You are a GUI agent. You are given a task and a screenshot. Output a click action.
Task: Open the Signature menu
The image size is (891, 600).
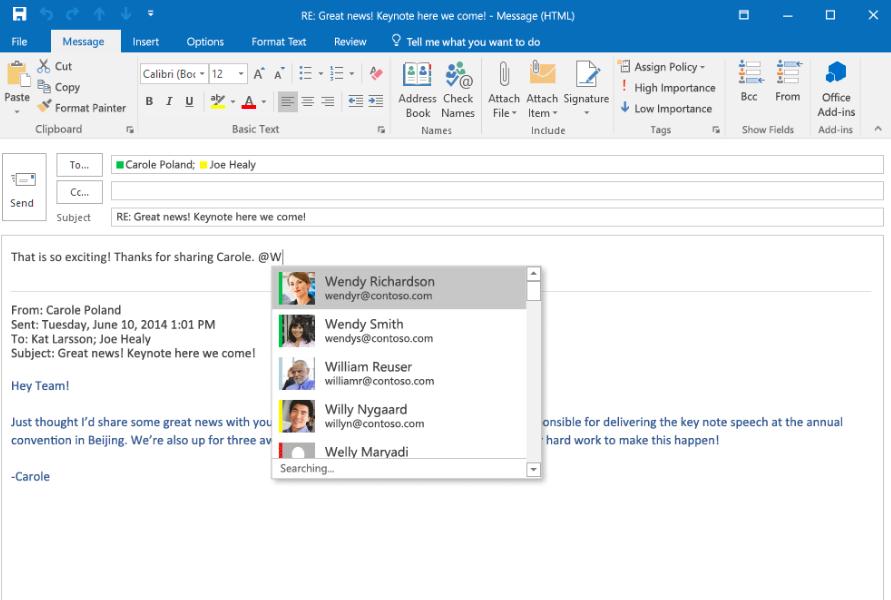coord(586,90)
